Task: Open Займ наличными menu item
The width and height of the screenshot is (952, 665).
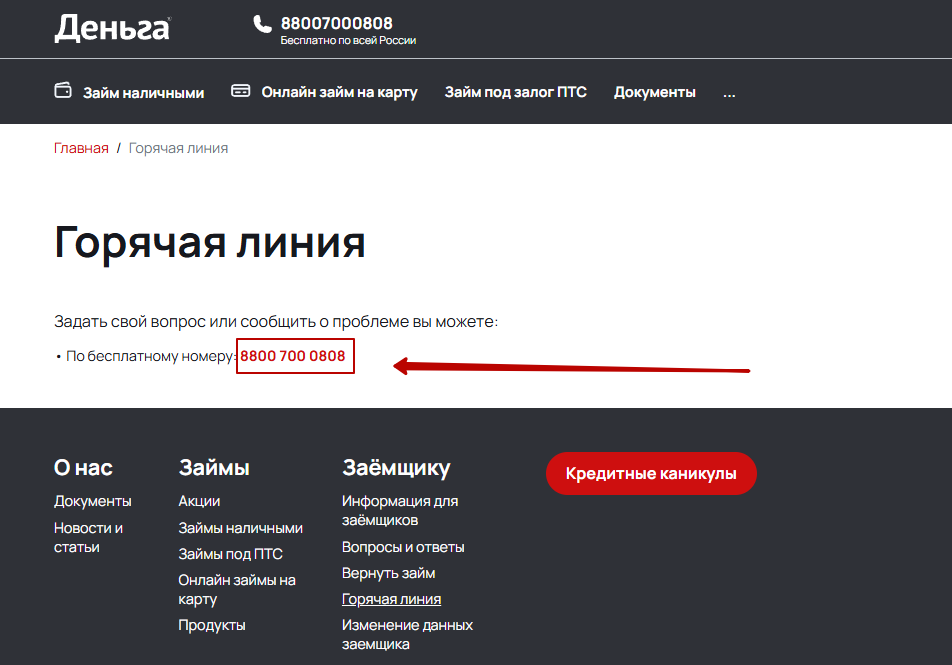Action: [143, 93]
